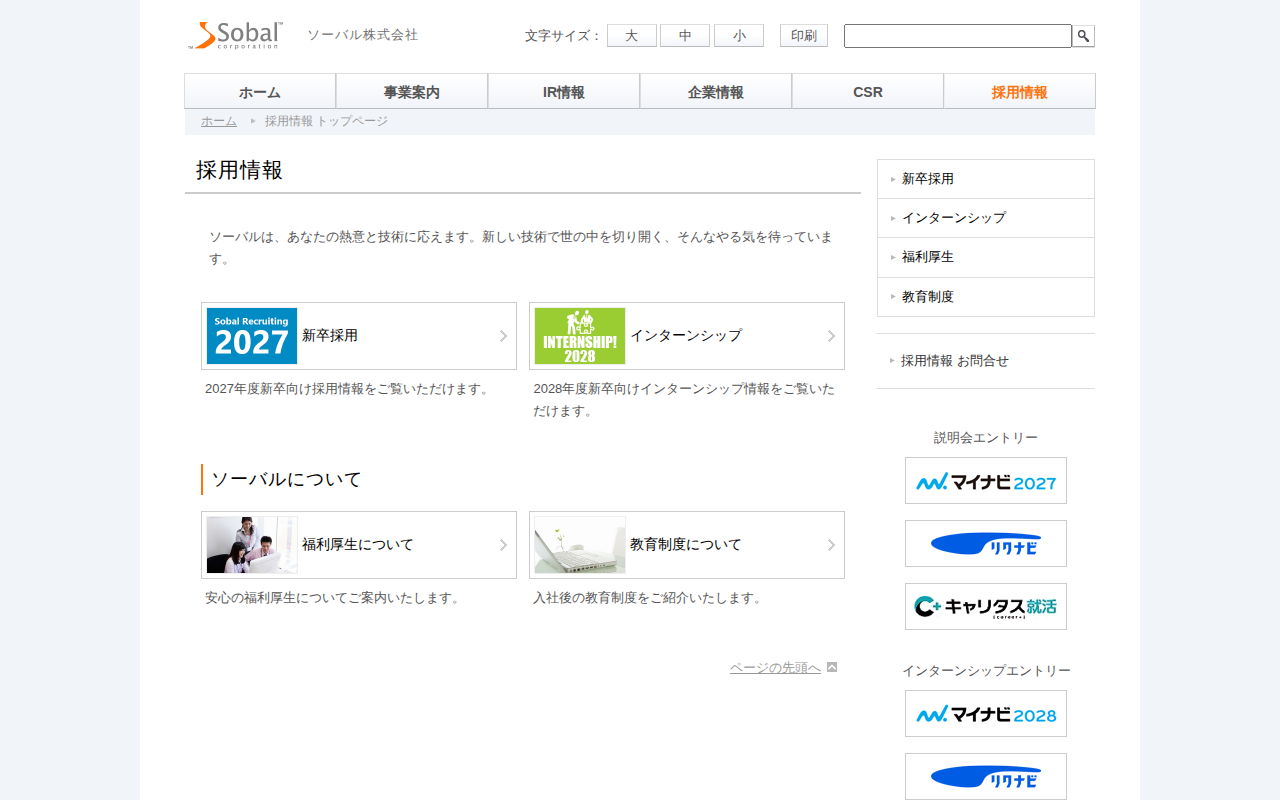Set text size to 小

tap(739, 36)
